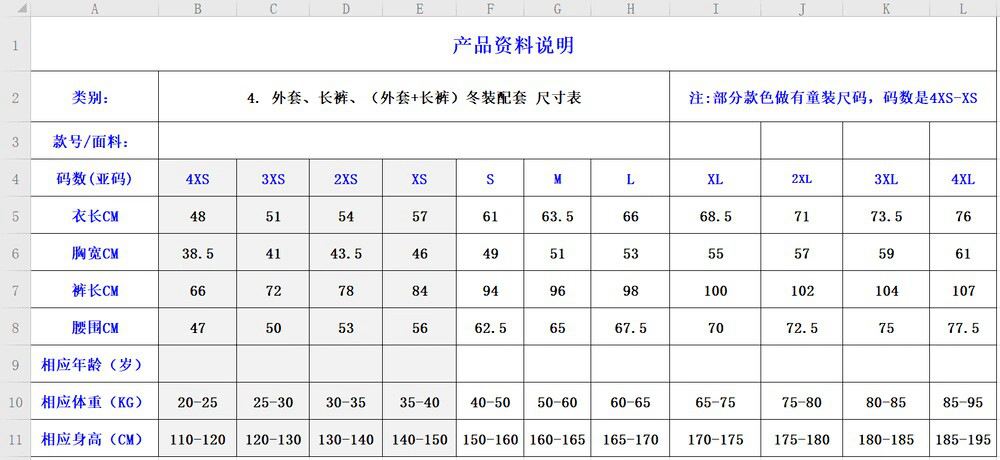This screenshot has height=460, width=1000.
Task: Select row header 10
Action: click(15, 401)
